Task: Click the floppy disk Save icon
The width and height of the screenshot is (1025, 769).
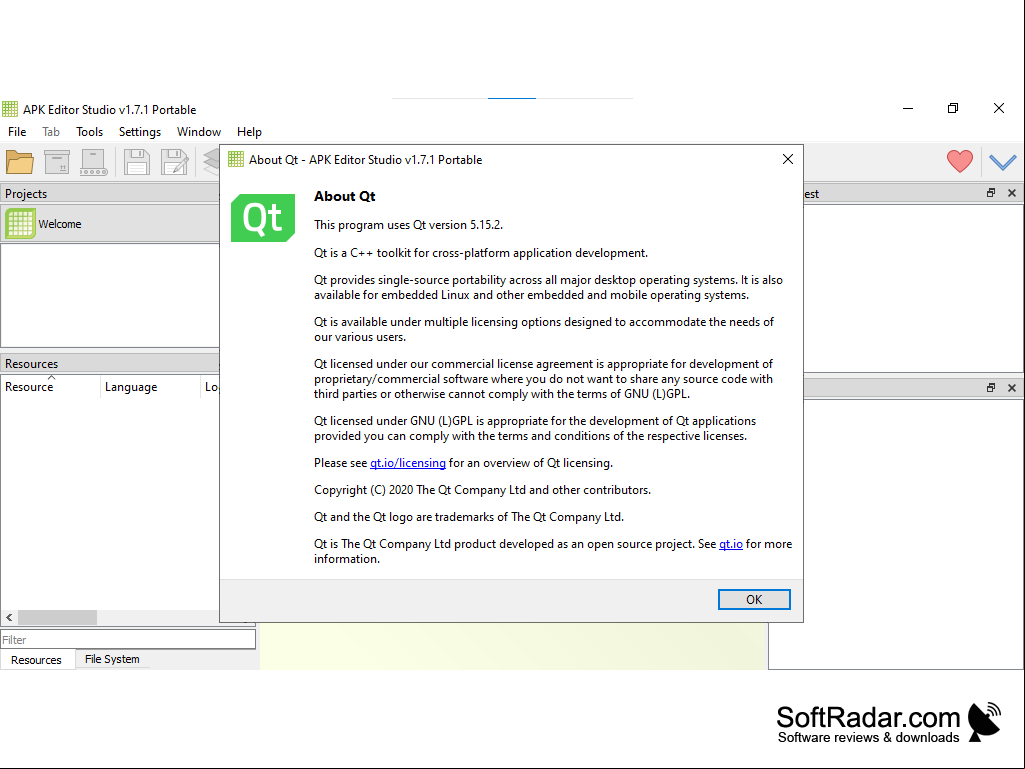Action: pyautogui.click(x=137, y=162)
